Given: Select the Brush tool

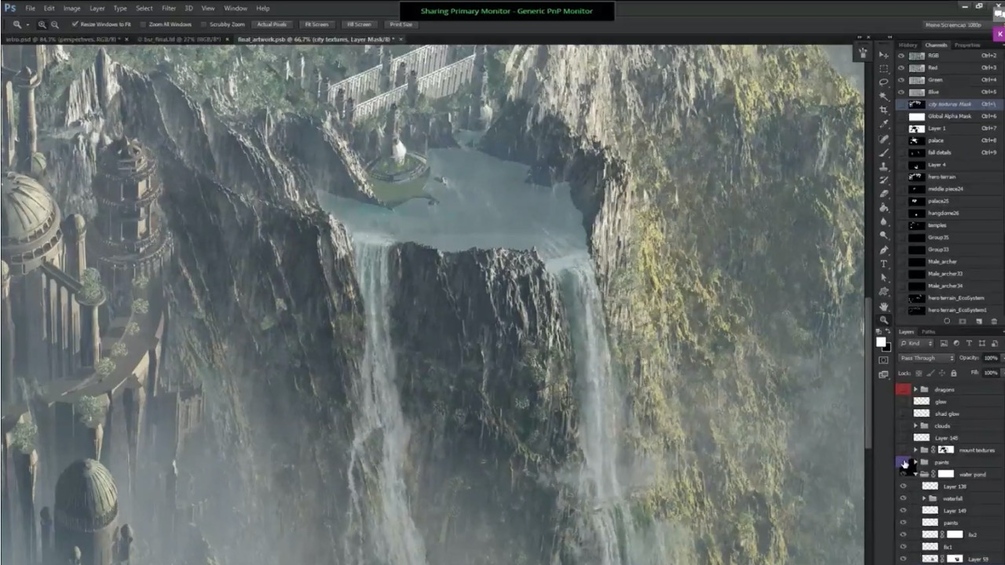Looking at the screenshot, I should point(884,152).
